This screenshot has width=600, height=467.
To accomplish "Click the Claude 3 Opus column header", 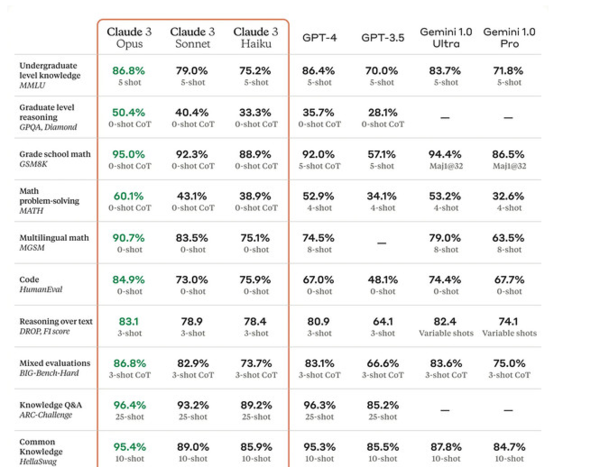I will pyautogui.click(x=130, y=39).
